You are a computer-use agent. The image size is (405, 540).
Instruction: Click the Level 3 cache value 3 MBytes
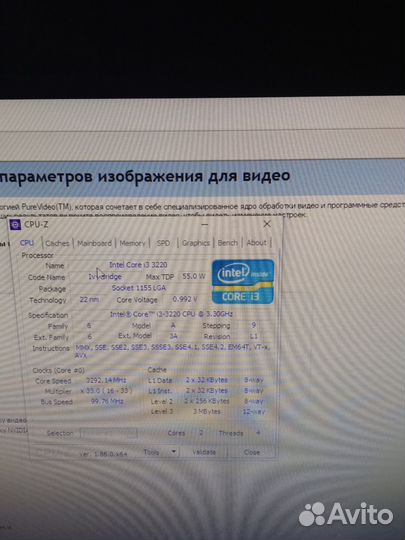pyautogui.click(x=207, y=412)
